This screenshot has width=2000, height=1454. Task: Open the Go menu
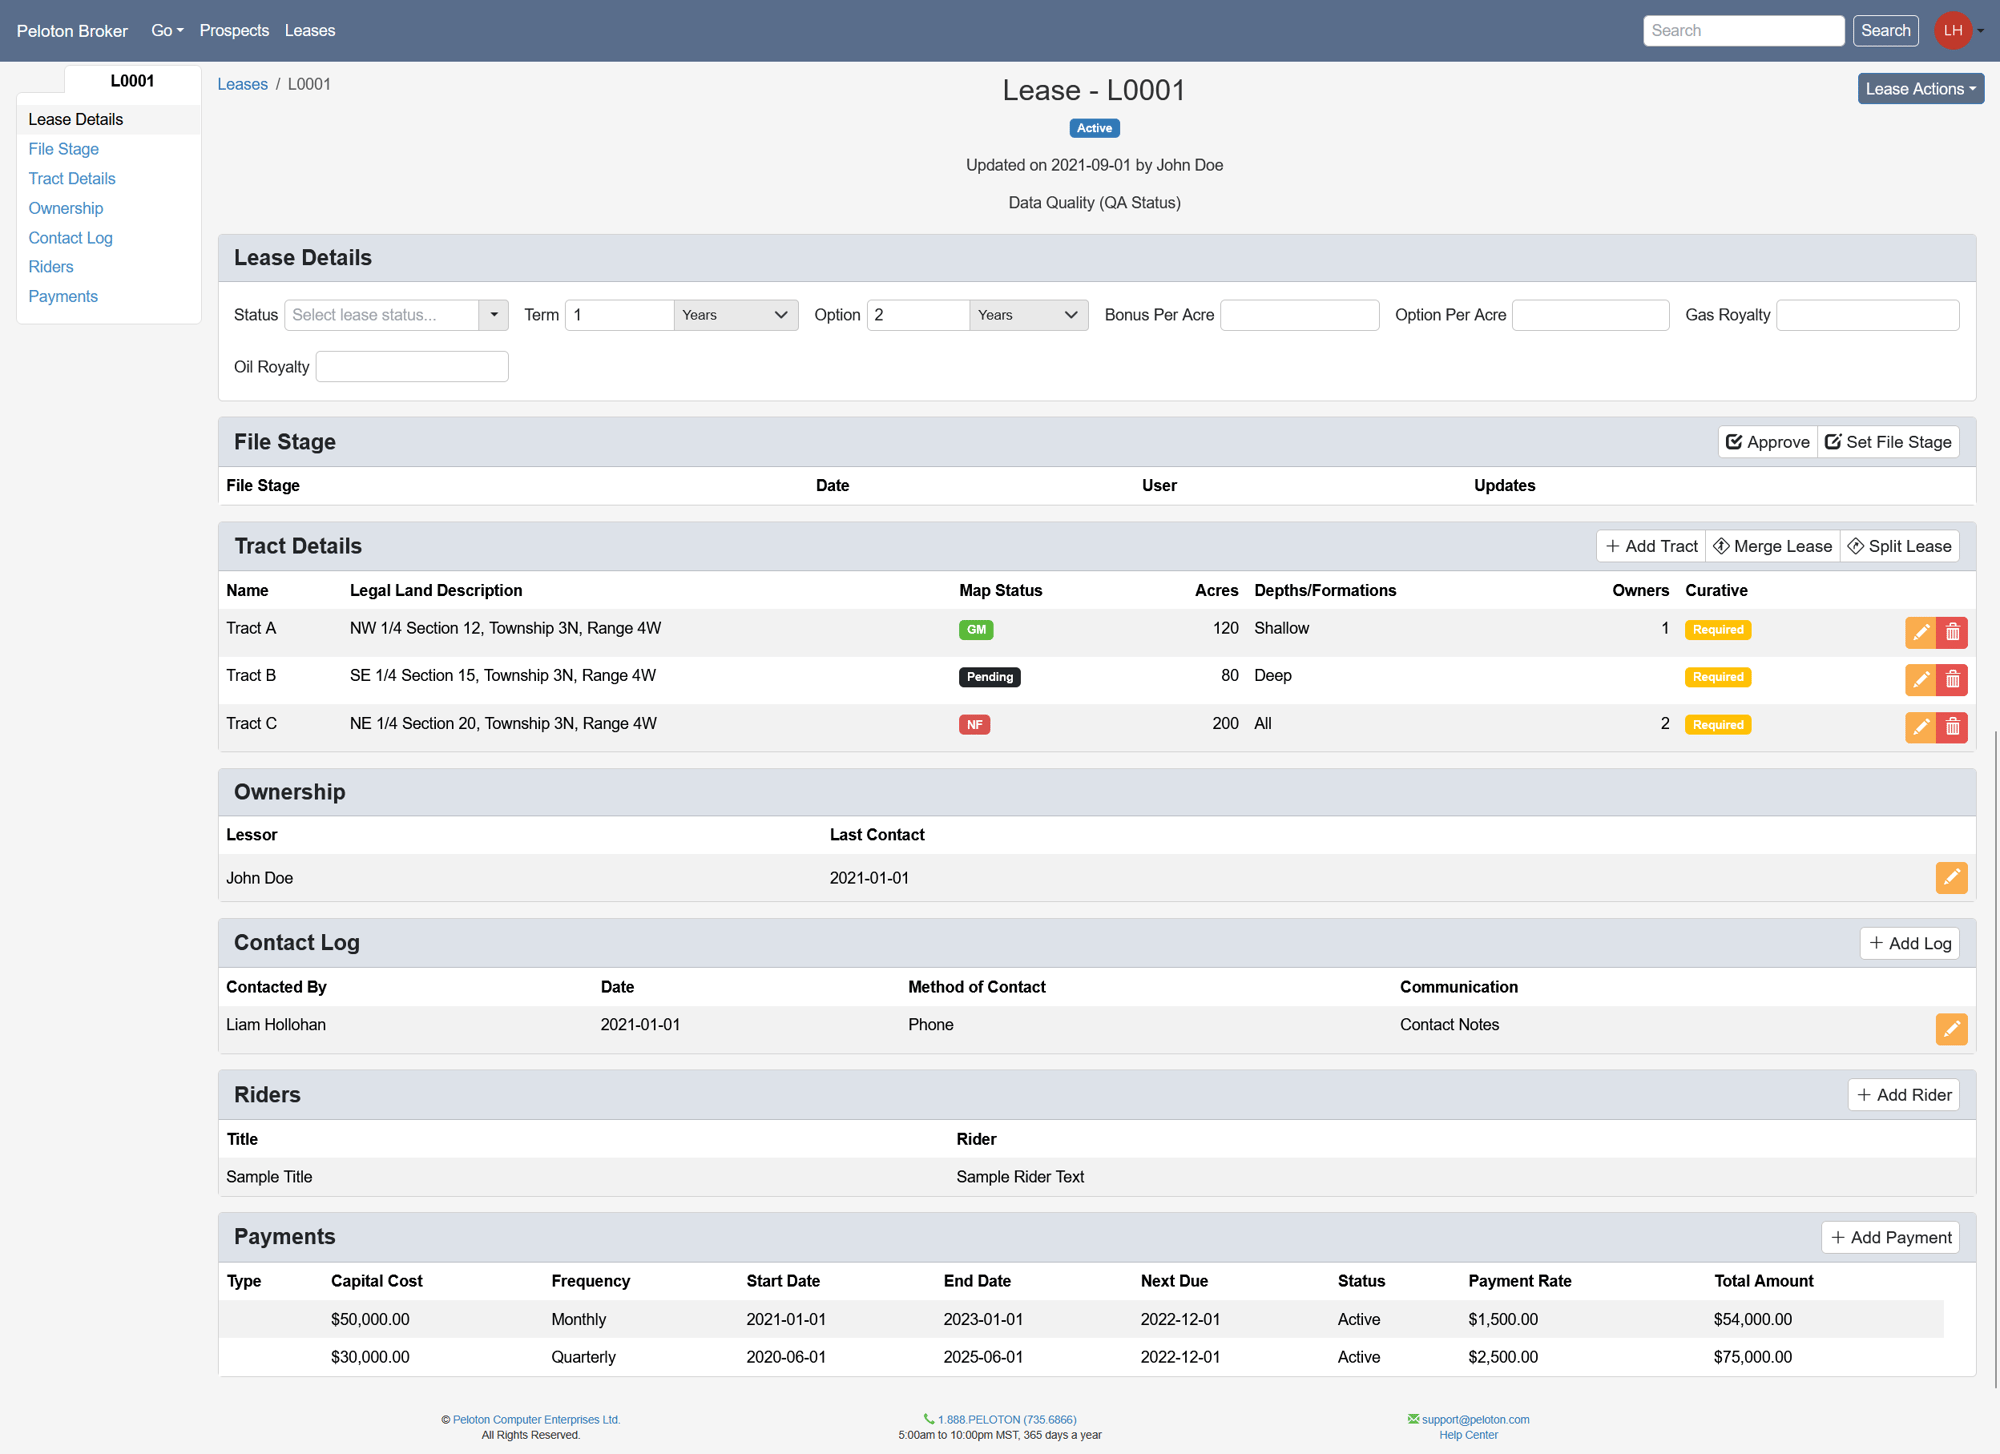(167, 30)
